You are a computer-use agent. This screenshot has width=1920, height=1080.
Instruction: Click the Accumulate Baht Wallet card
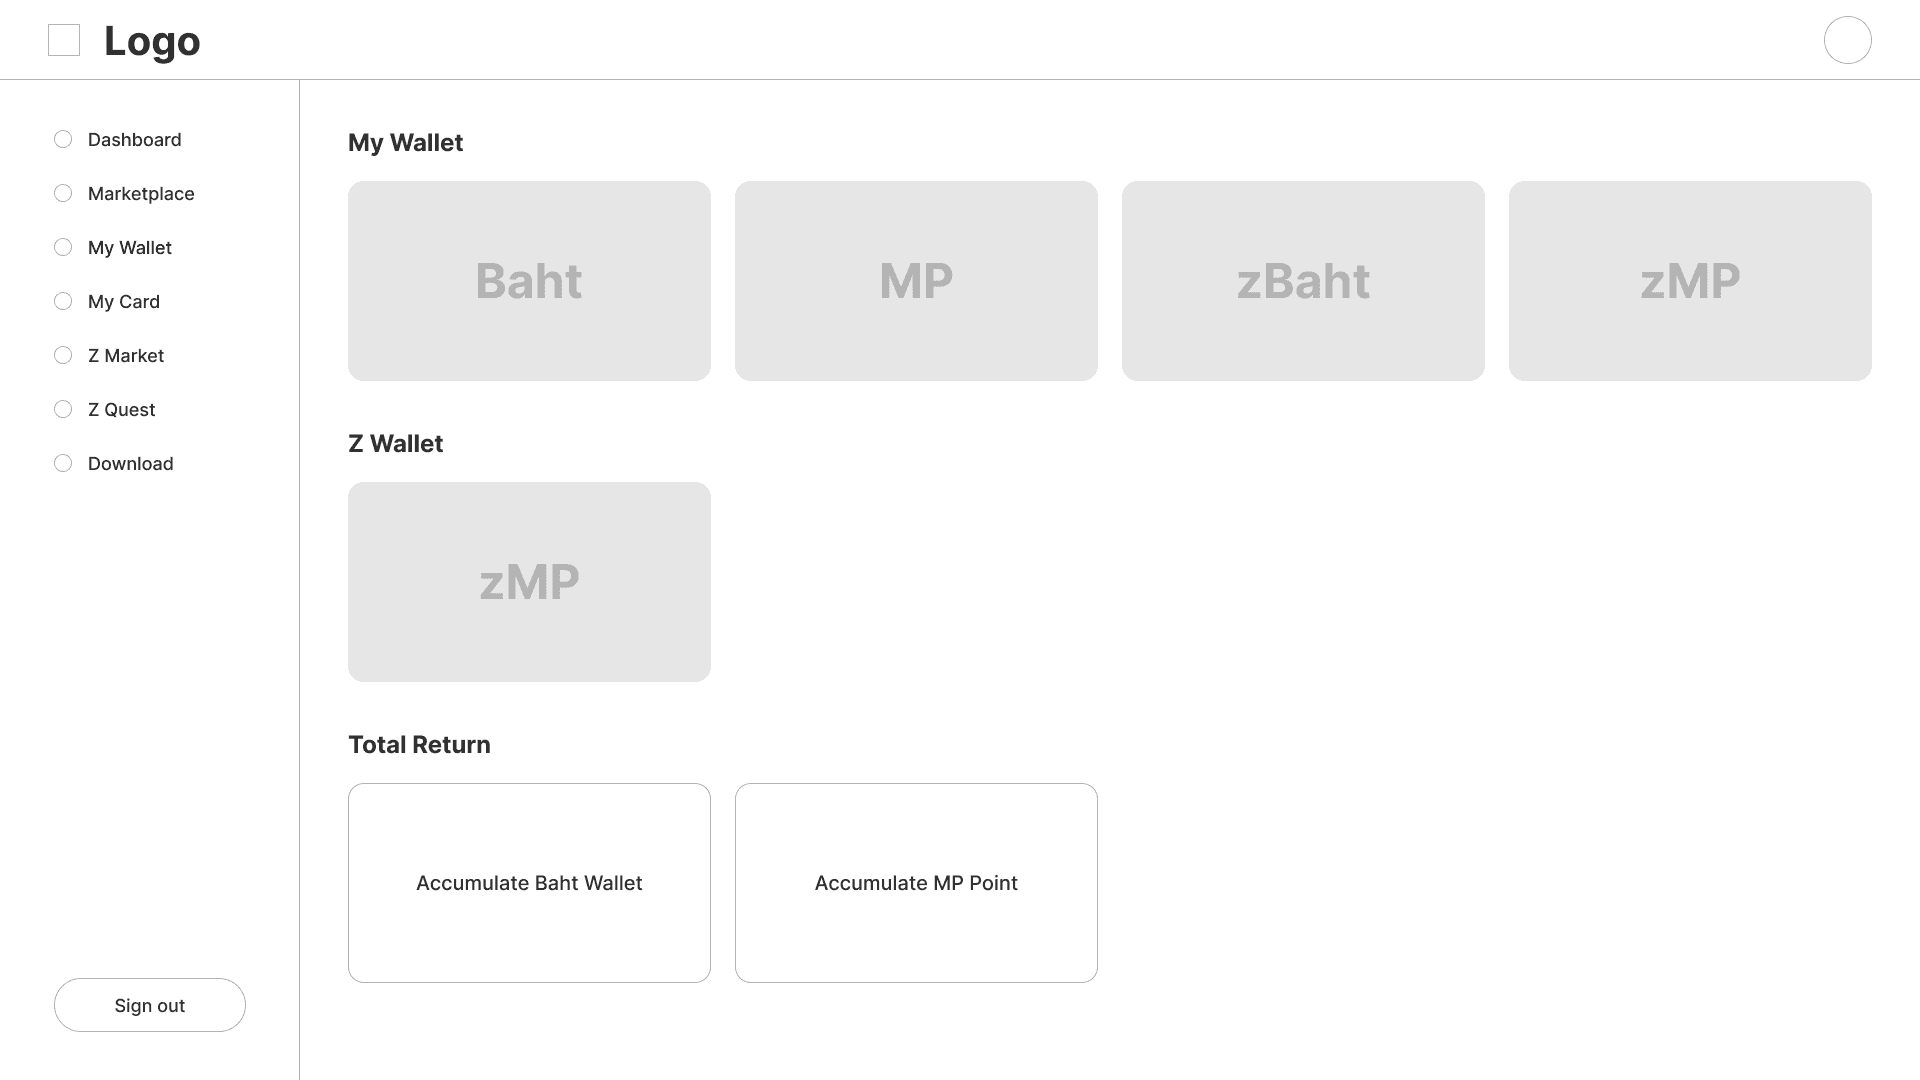click(529, 882)
